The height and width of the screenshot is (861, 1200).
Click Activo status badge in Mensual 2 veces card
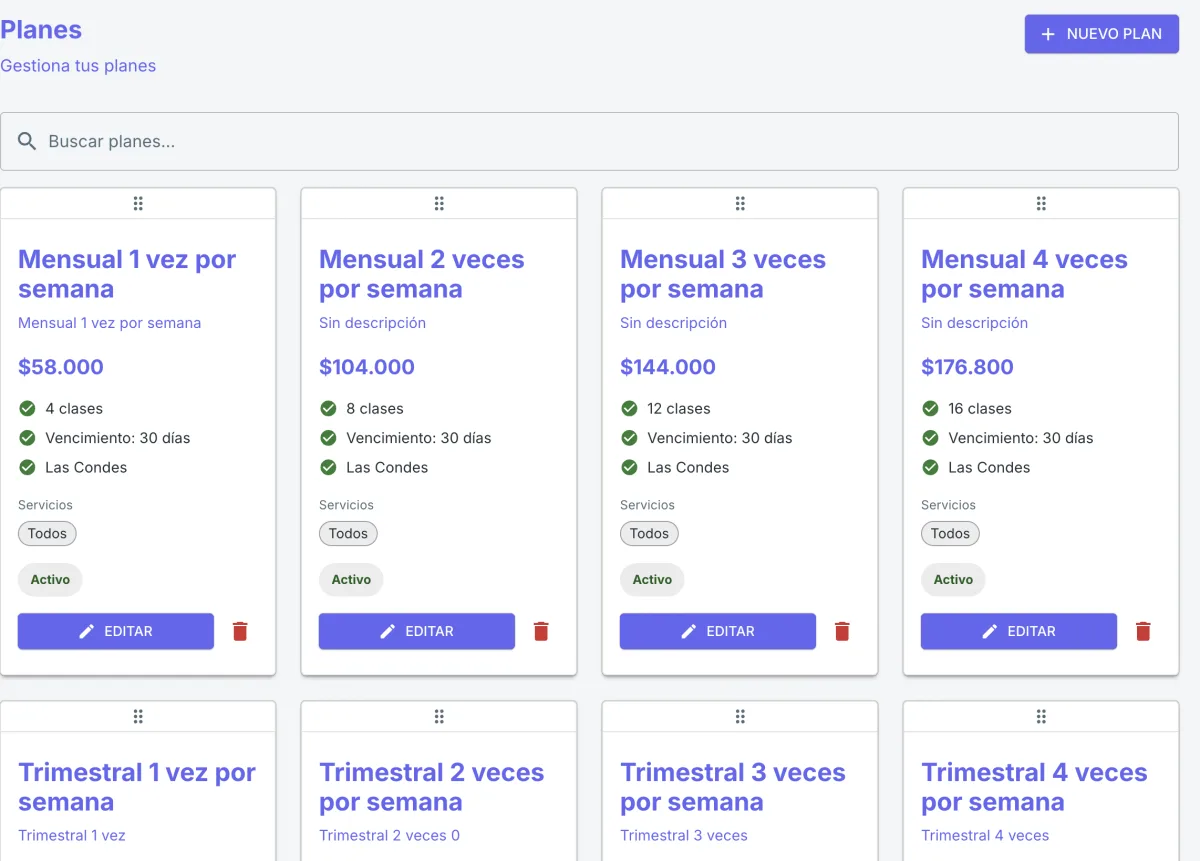(351, 579)
